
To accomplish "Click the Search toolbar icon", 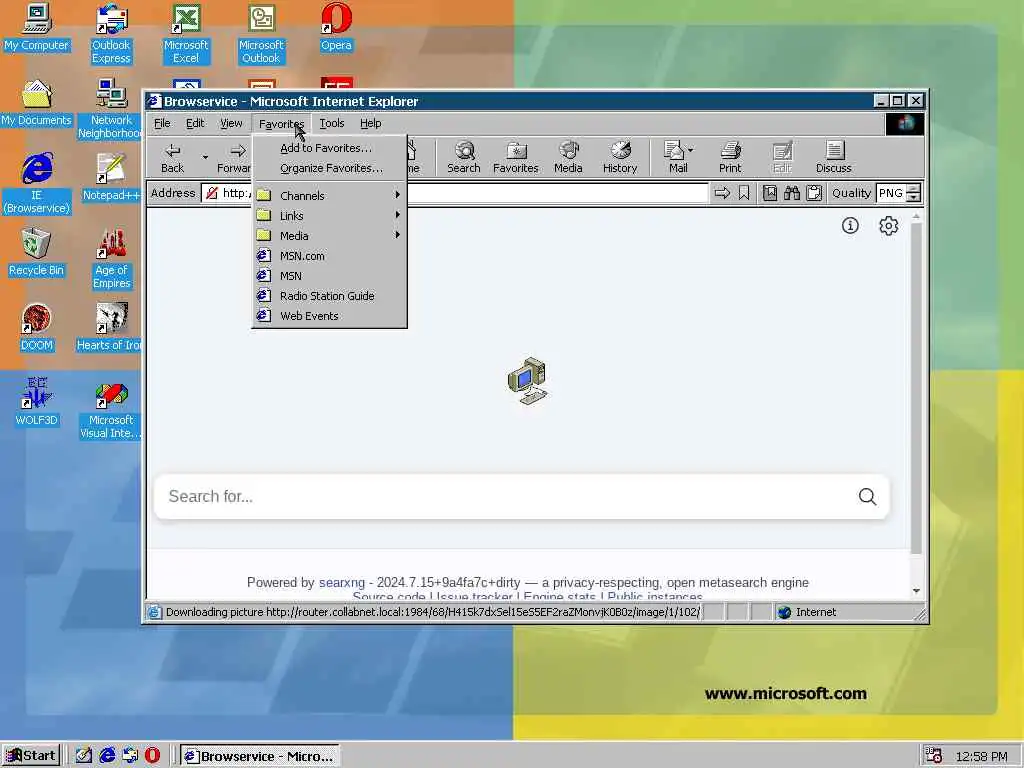I will [x=464, y=157].
